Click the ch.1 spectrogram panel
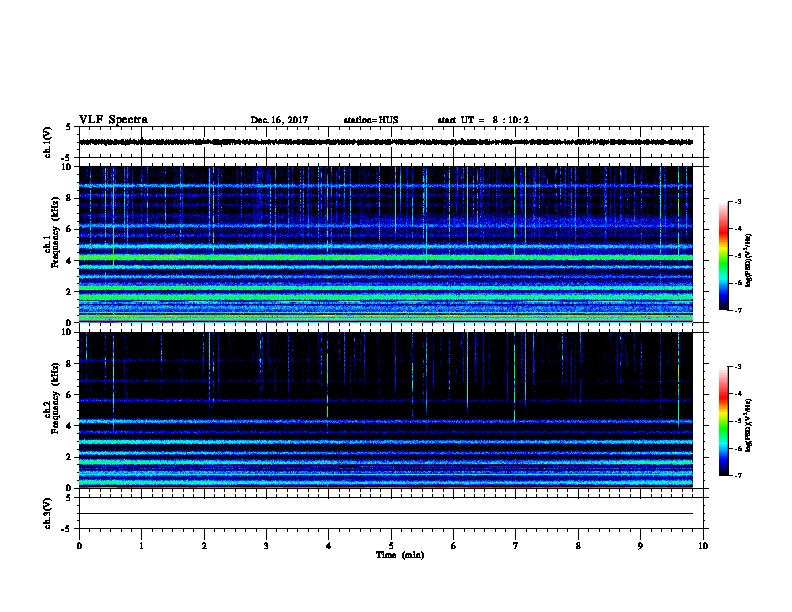 pos(386,244)
